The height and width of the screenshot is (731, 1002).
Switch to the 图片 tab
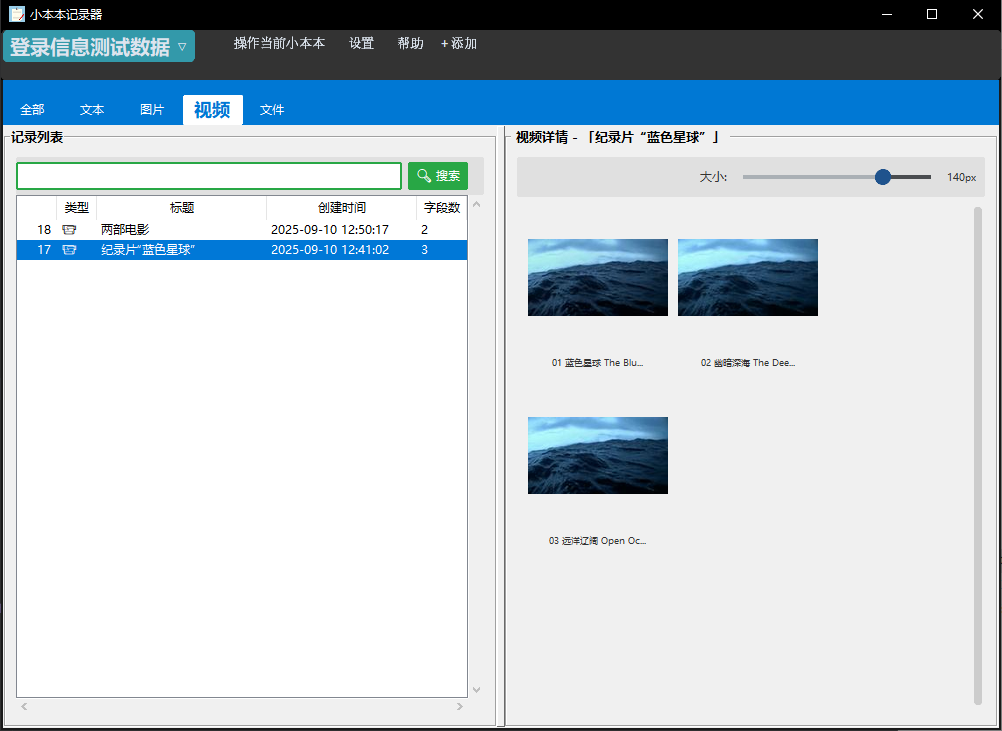coord(152,110)
